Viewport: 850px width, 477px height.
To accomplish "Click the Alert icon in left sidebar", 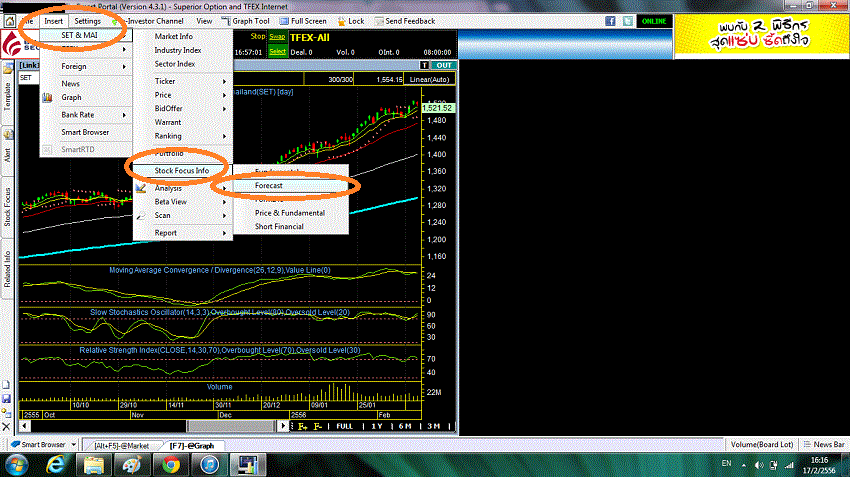I will (8, 134).
